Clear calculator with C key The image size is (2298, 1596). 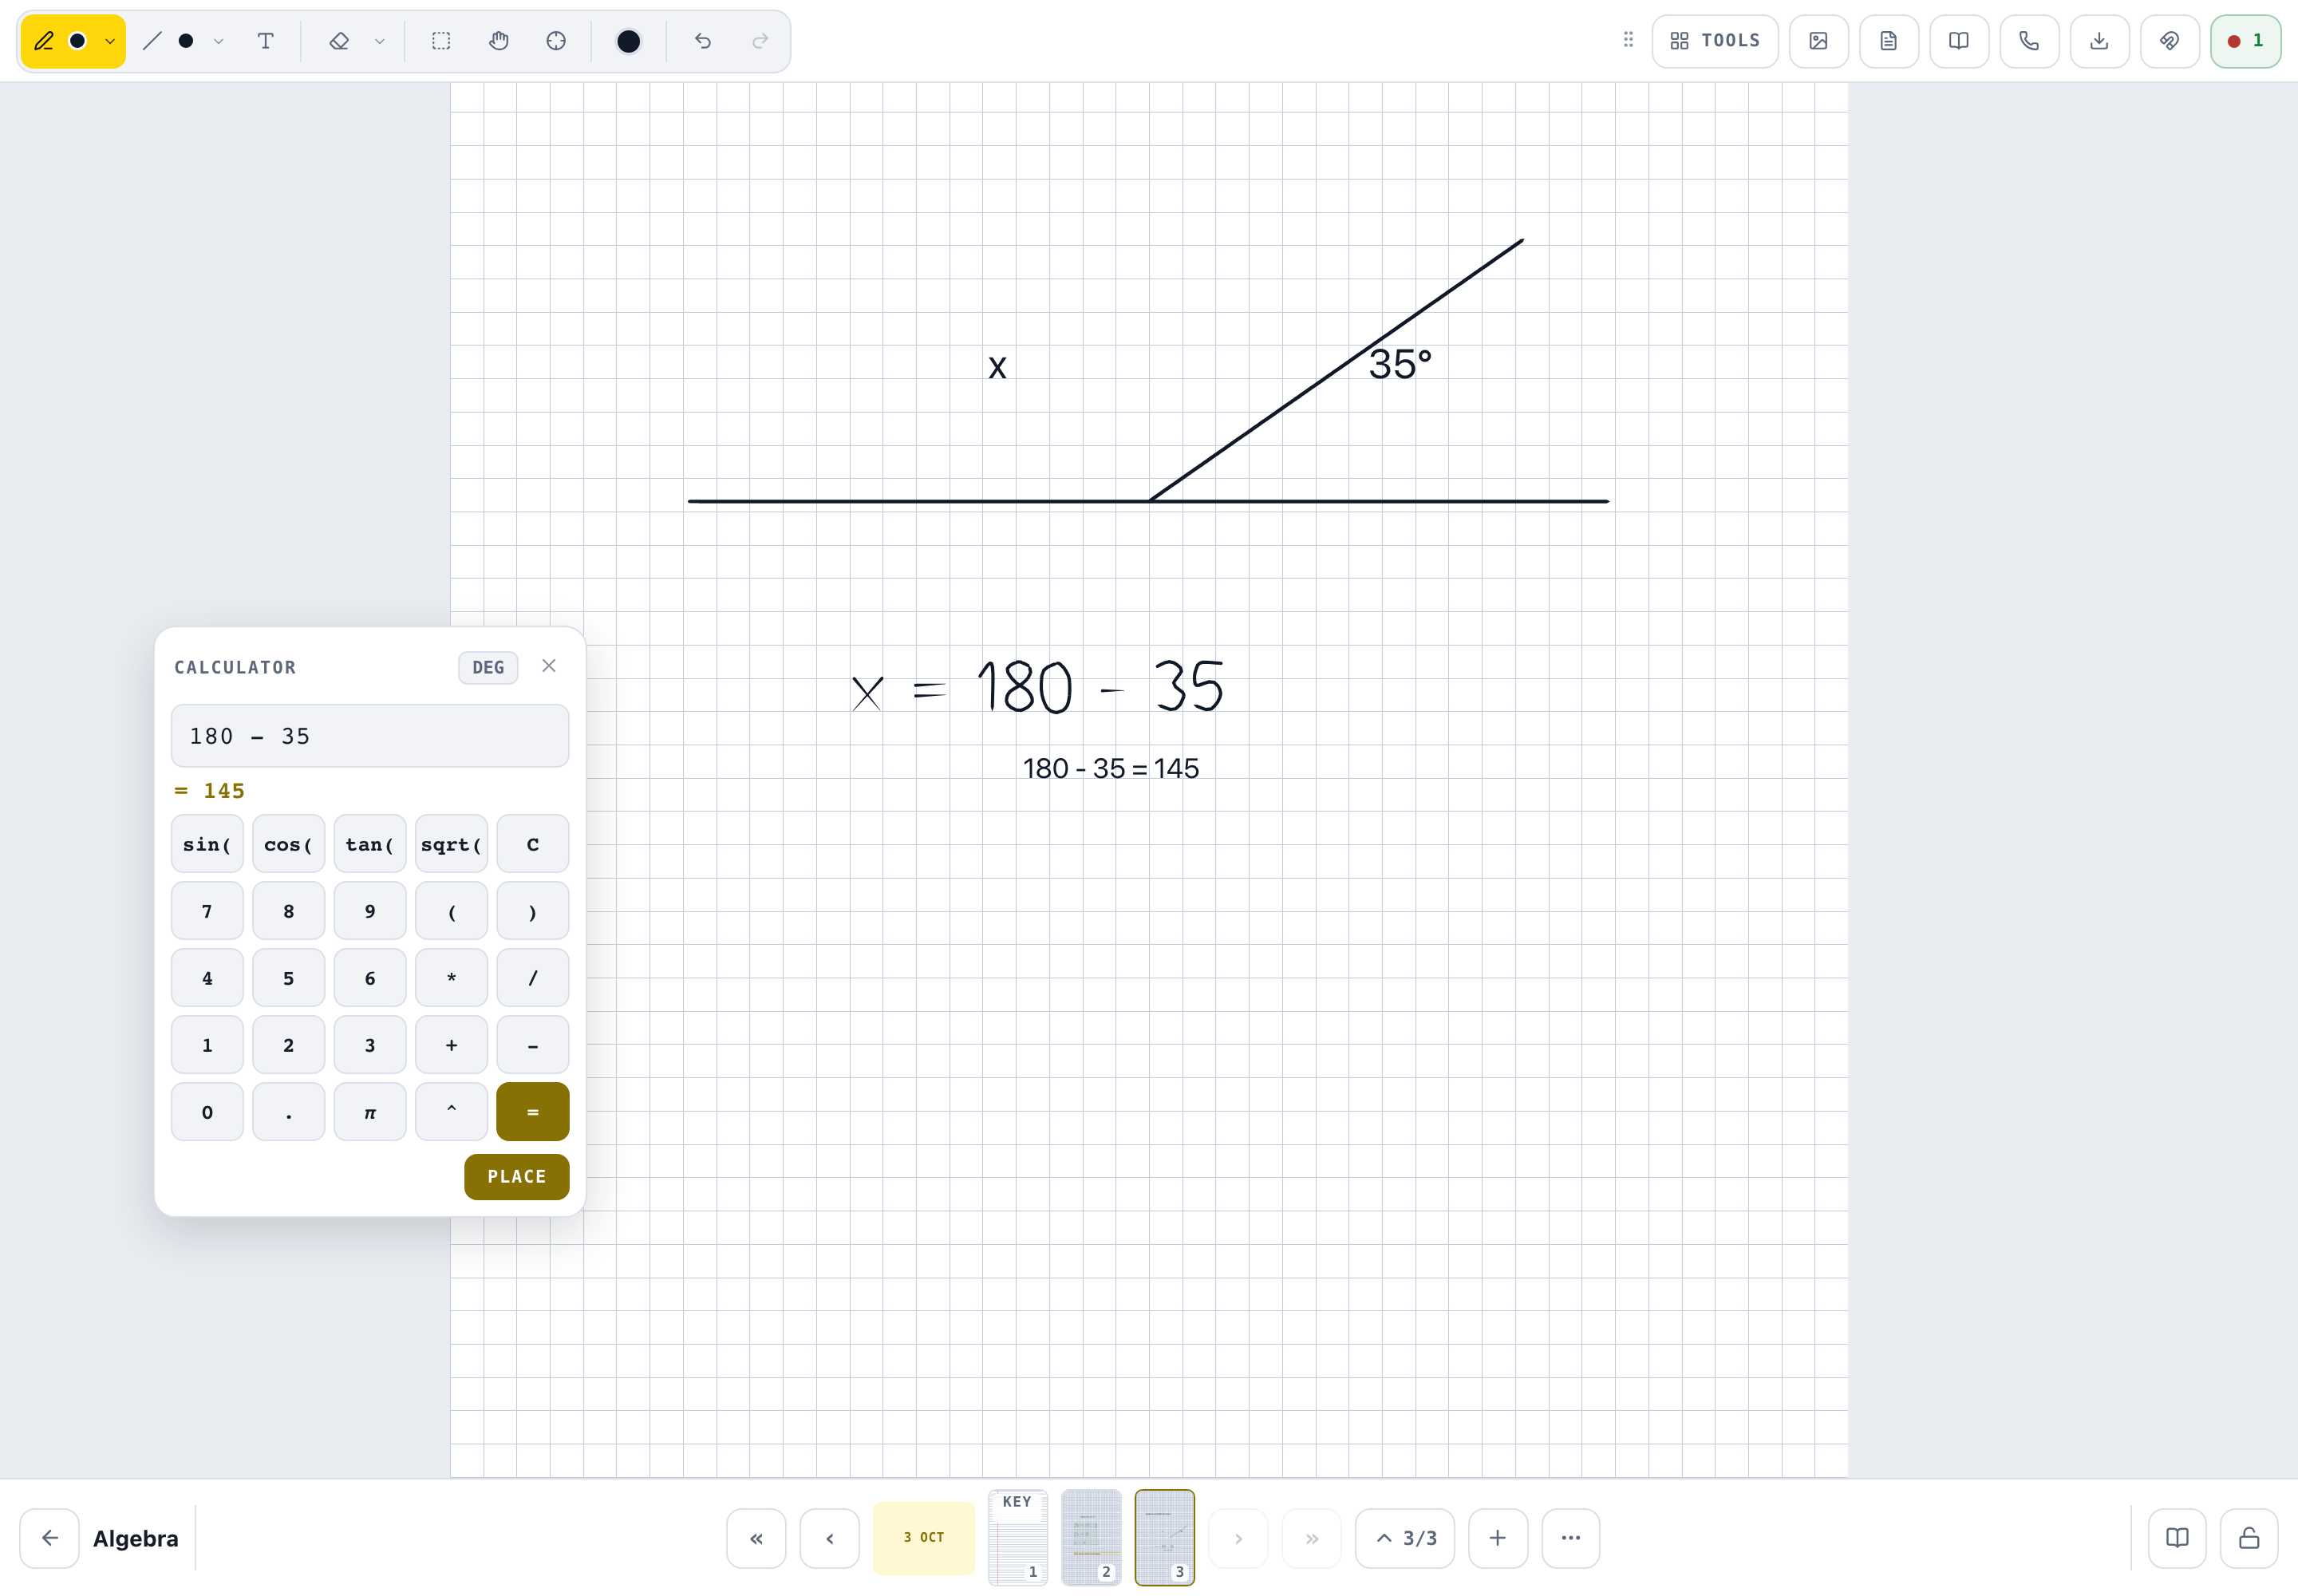click(533, 844)
